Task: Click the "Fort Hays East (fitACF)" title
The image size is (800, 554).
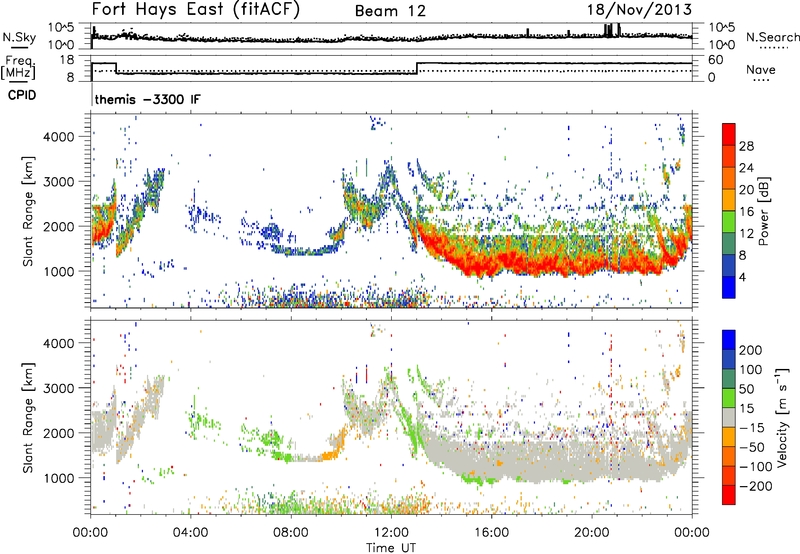Action: (195, 10)
